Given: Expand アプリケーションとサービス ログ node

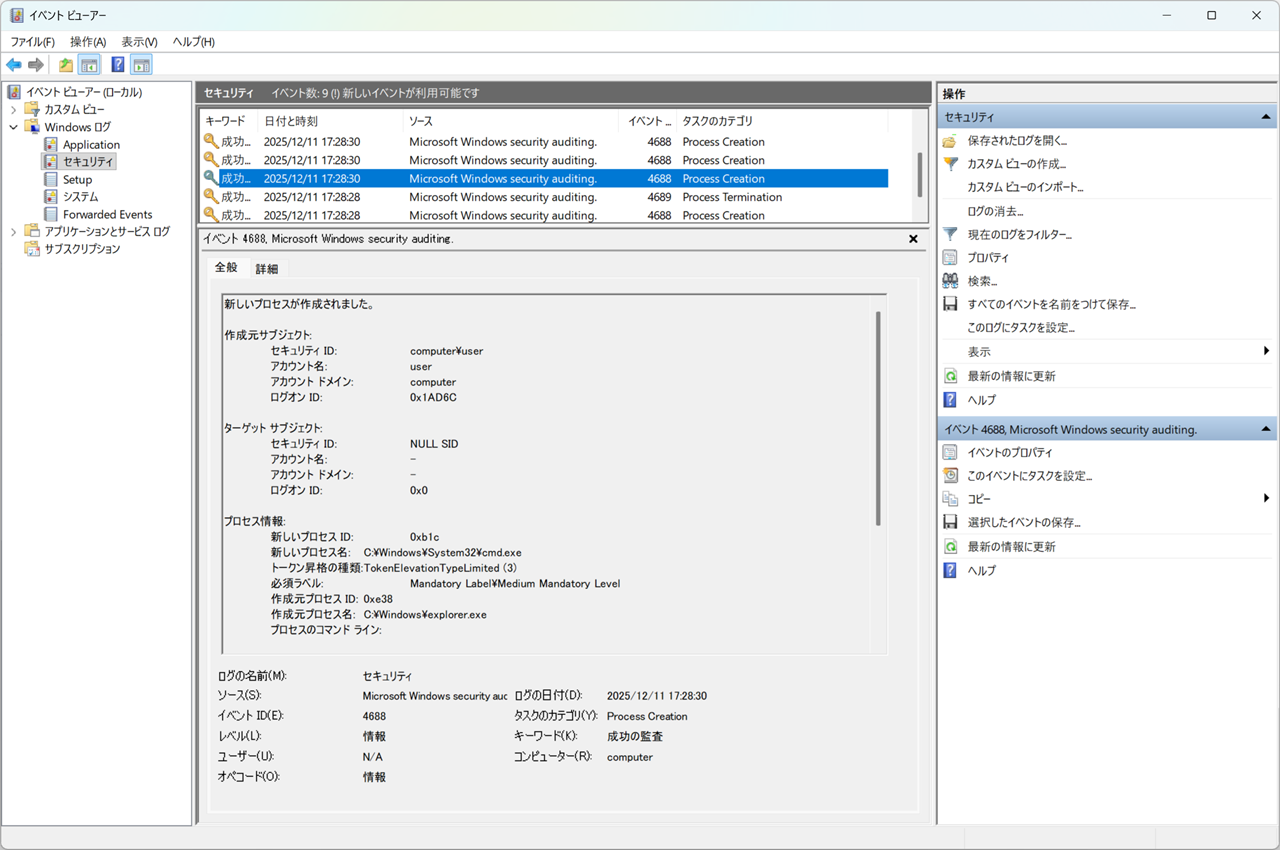Looking at the screenshot, I should click(x=14, y=231).
